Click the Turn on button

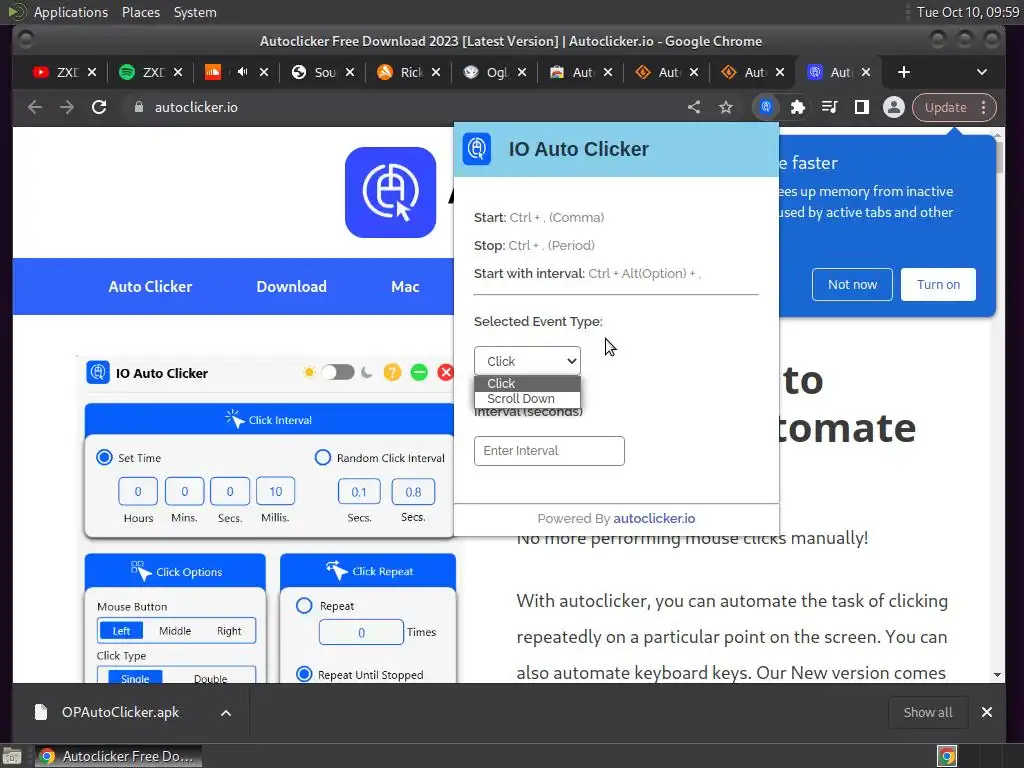coord(938,285)
